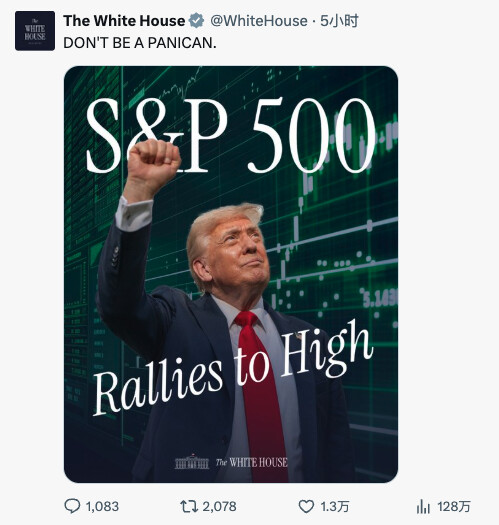Click the reply speech bubble icon
Image resolution: width=499 pixels, height=525 pixels.
[x=72, y=506]
